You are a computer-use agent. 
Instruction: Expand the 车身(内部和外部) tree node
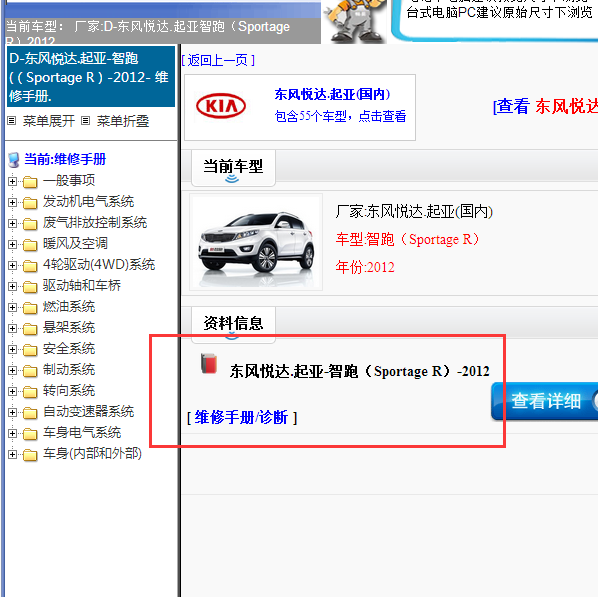[12, 454]
